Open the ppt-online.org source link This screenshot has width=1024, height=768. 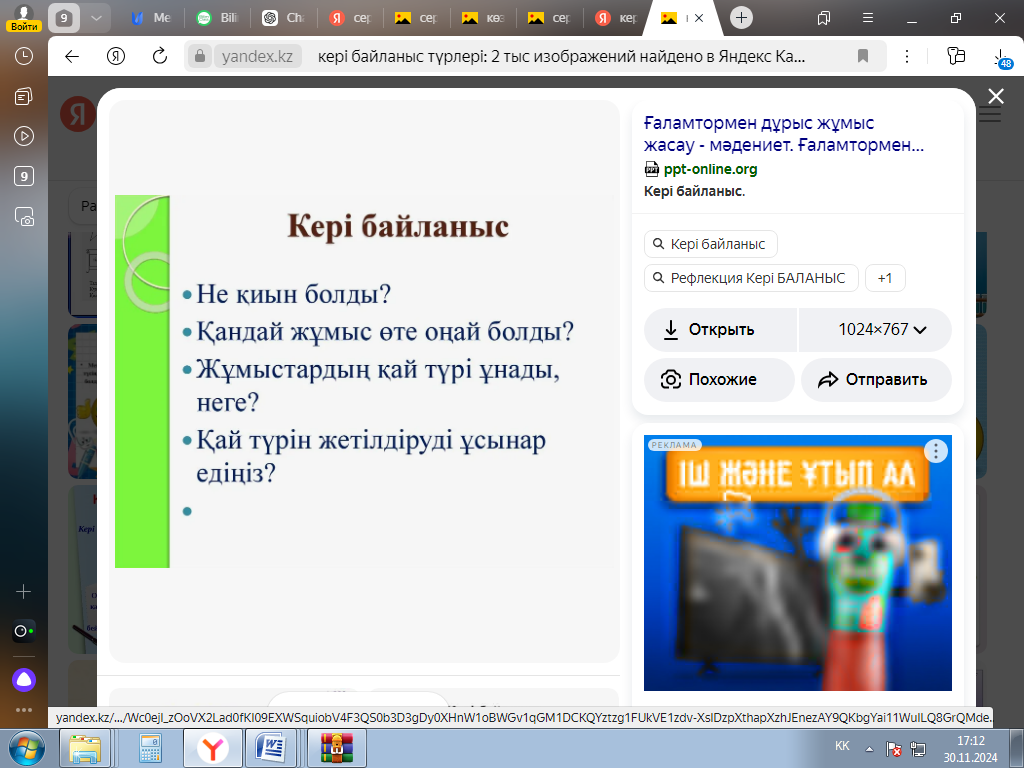pyautogui.click(x=709, y=169)
